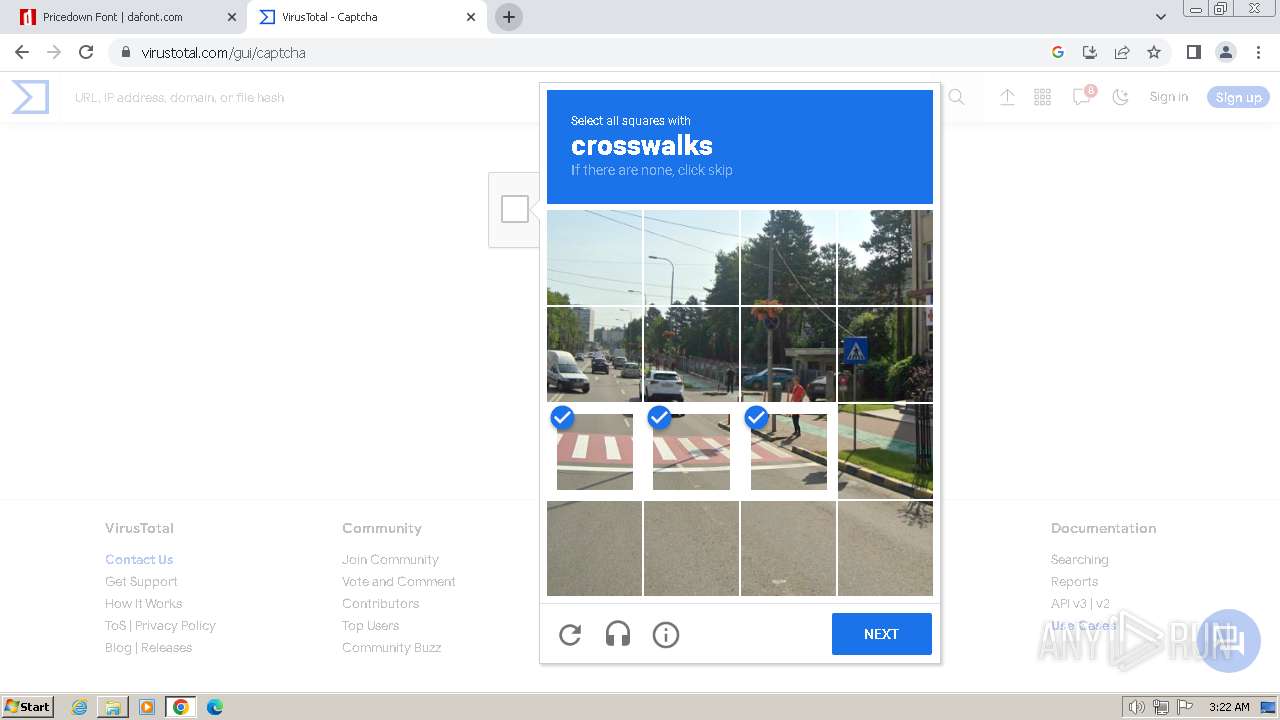Open the Reports documentation link

1075,581
